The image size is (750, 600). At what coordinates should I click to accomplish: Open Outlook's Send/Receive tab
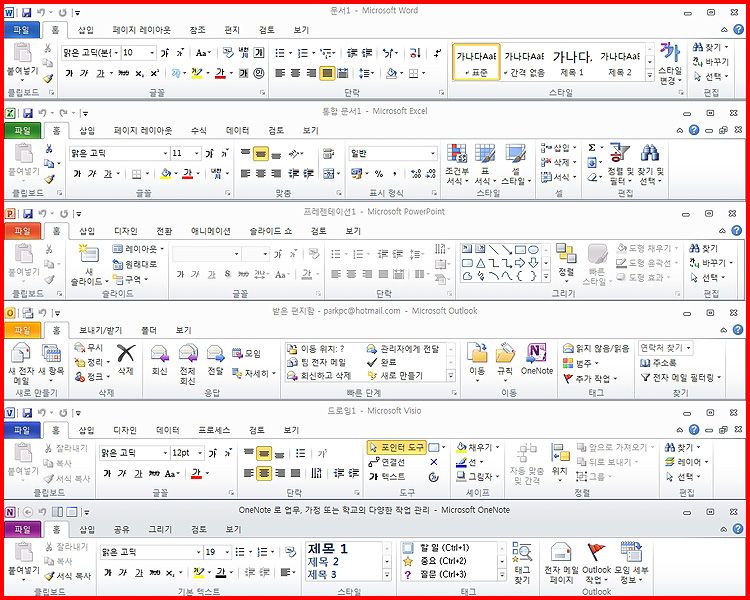tap(100, 330)
